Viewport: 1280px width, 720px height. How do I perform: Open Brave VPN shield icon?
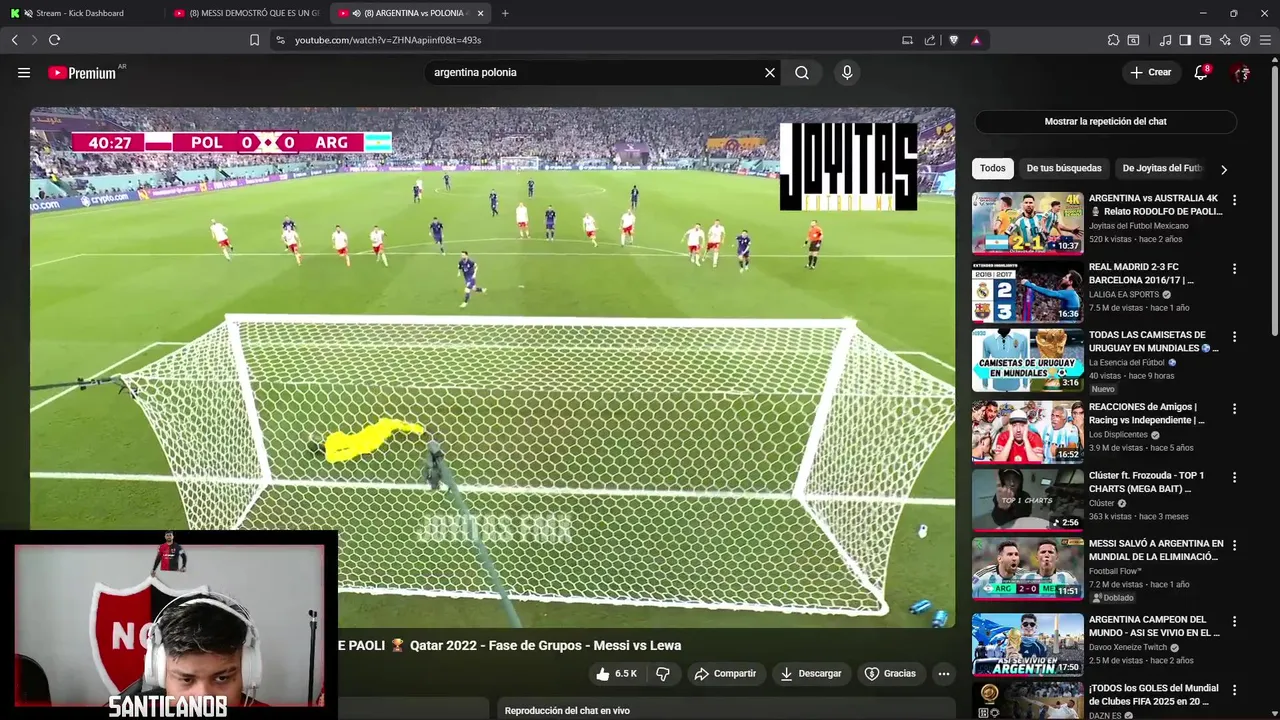[1245, 40]
